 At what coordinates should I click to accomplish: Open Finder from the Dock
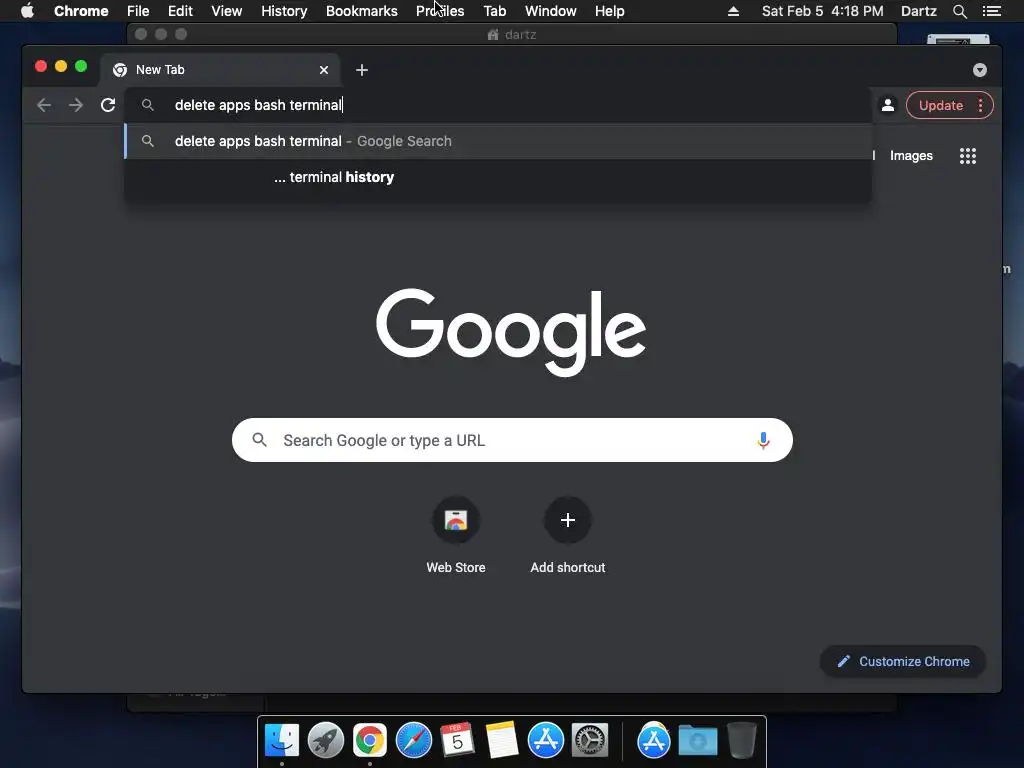tap(281, 741)
